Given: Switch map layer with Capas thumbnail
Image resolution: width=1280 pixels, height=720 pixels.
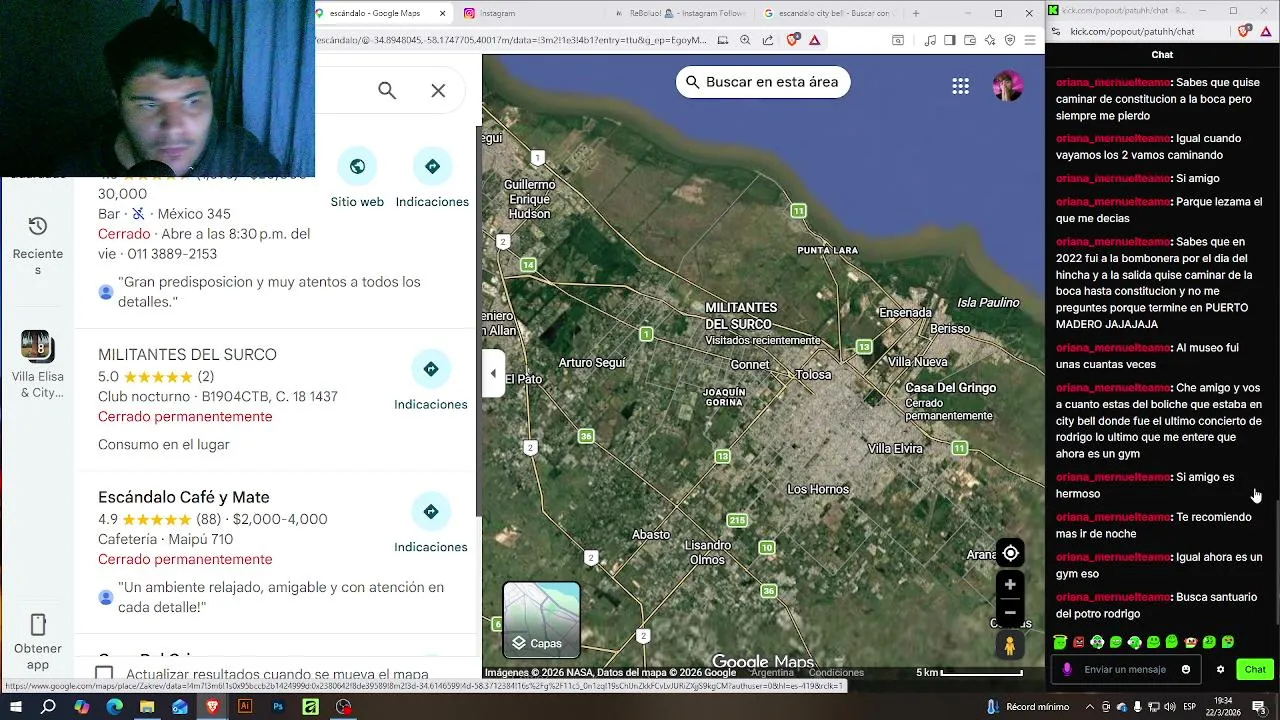Looking at the screenshot, I should pyautogui.click(x=541, y=620).
